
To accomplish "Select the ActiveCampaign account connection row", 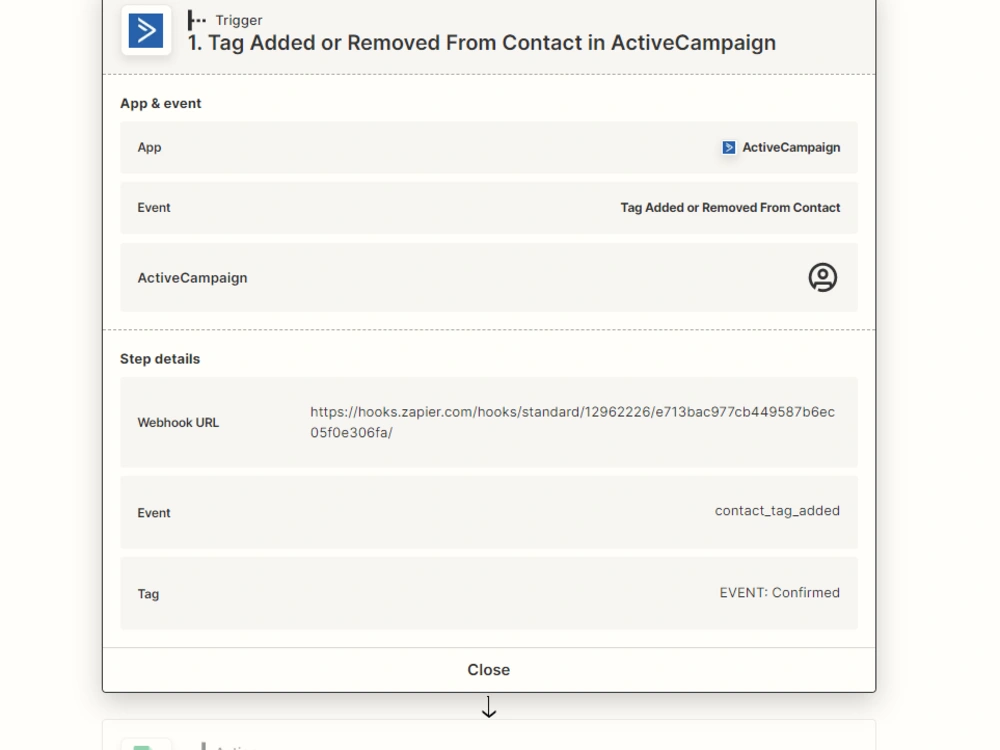I will click(x=488, y=277).
